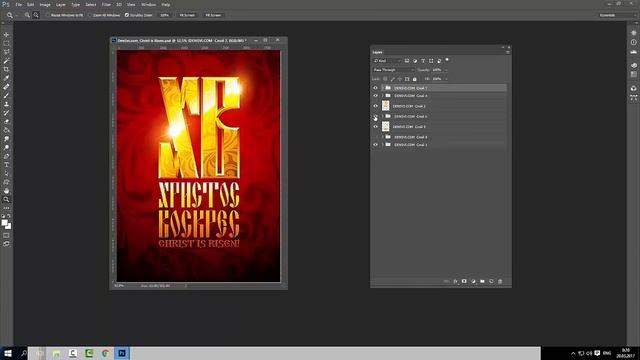Click the swap foreground/background colors arrow

click(x=9, y=216)
